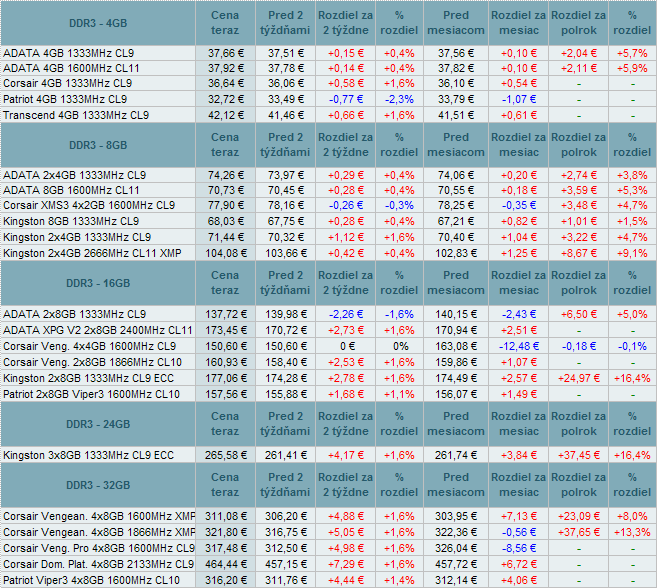
Task: Select the '140,15 €' month-ago price cell
Action: pyautogui.click(x=456, y=314)
